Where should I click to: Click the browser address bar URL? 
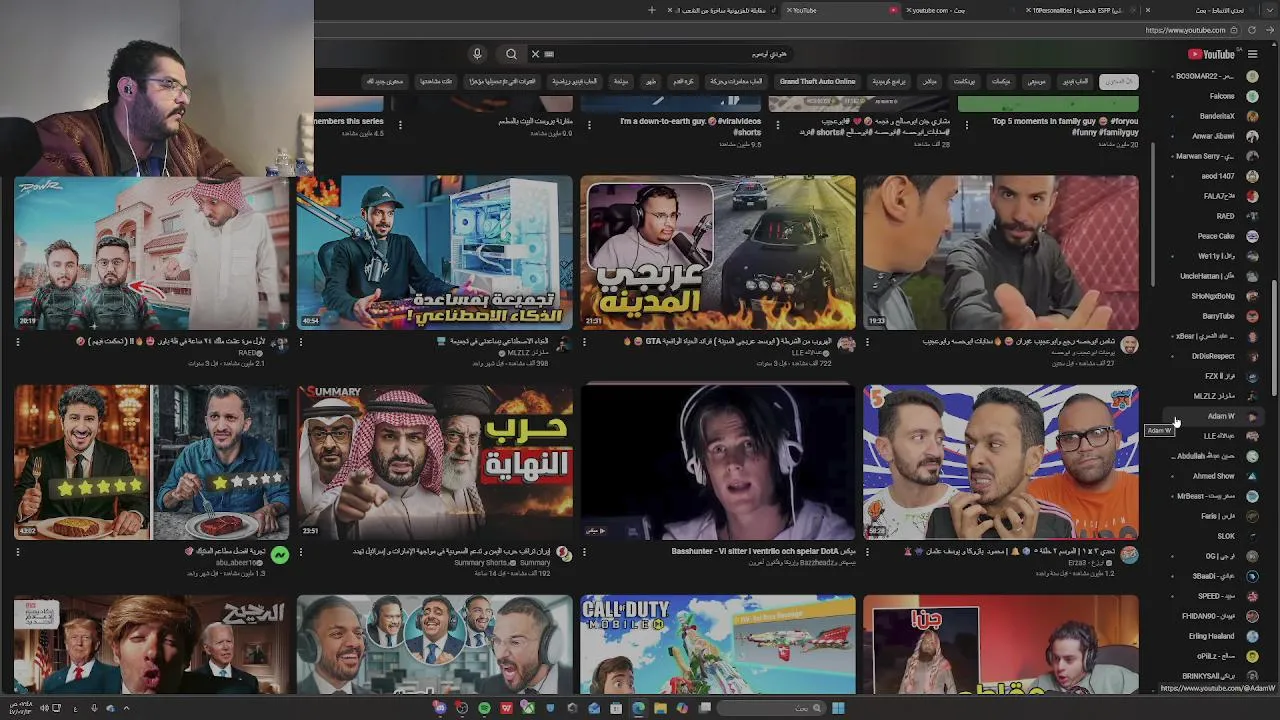click(x=1185, y=30)
